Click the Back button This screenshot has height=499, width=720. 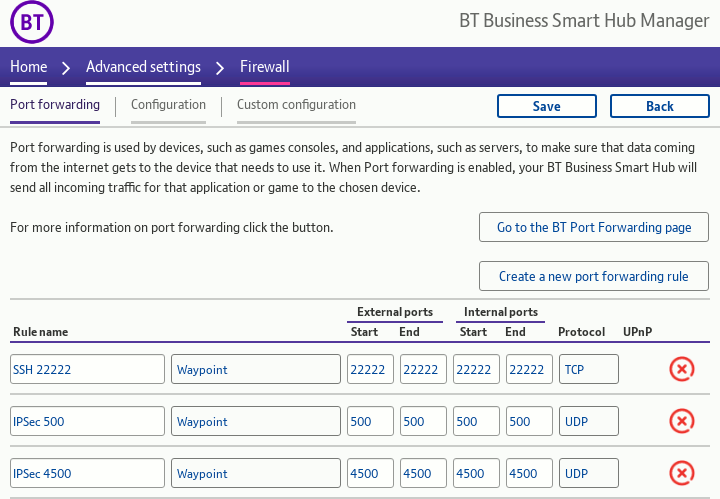(x=659, y=106)
